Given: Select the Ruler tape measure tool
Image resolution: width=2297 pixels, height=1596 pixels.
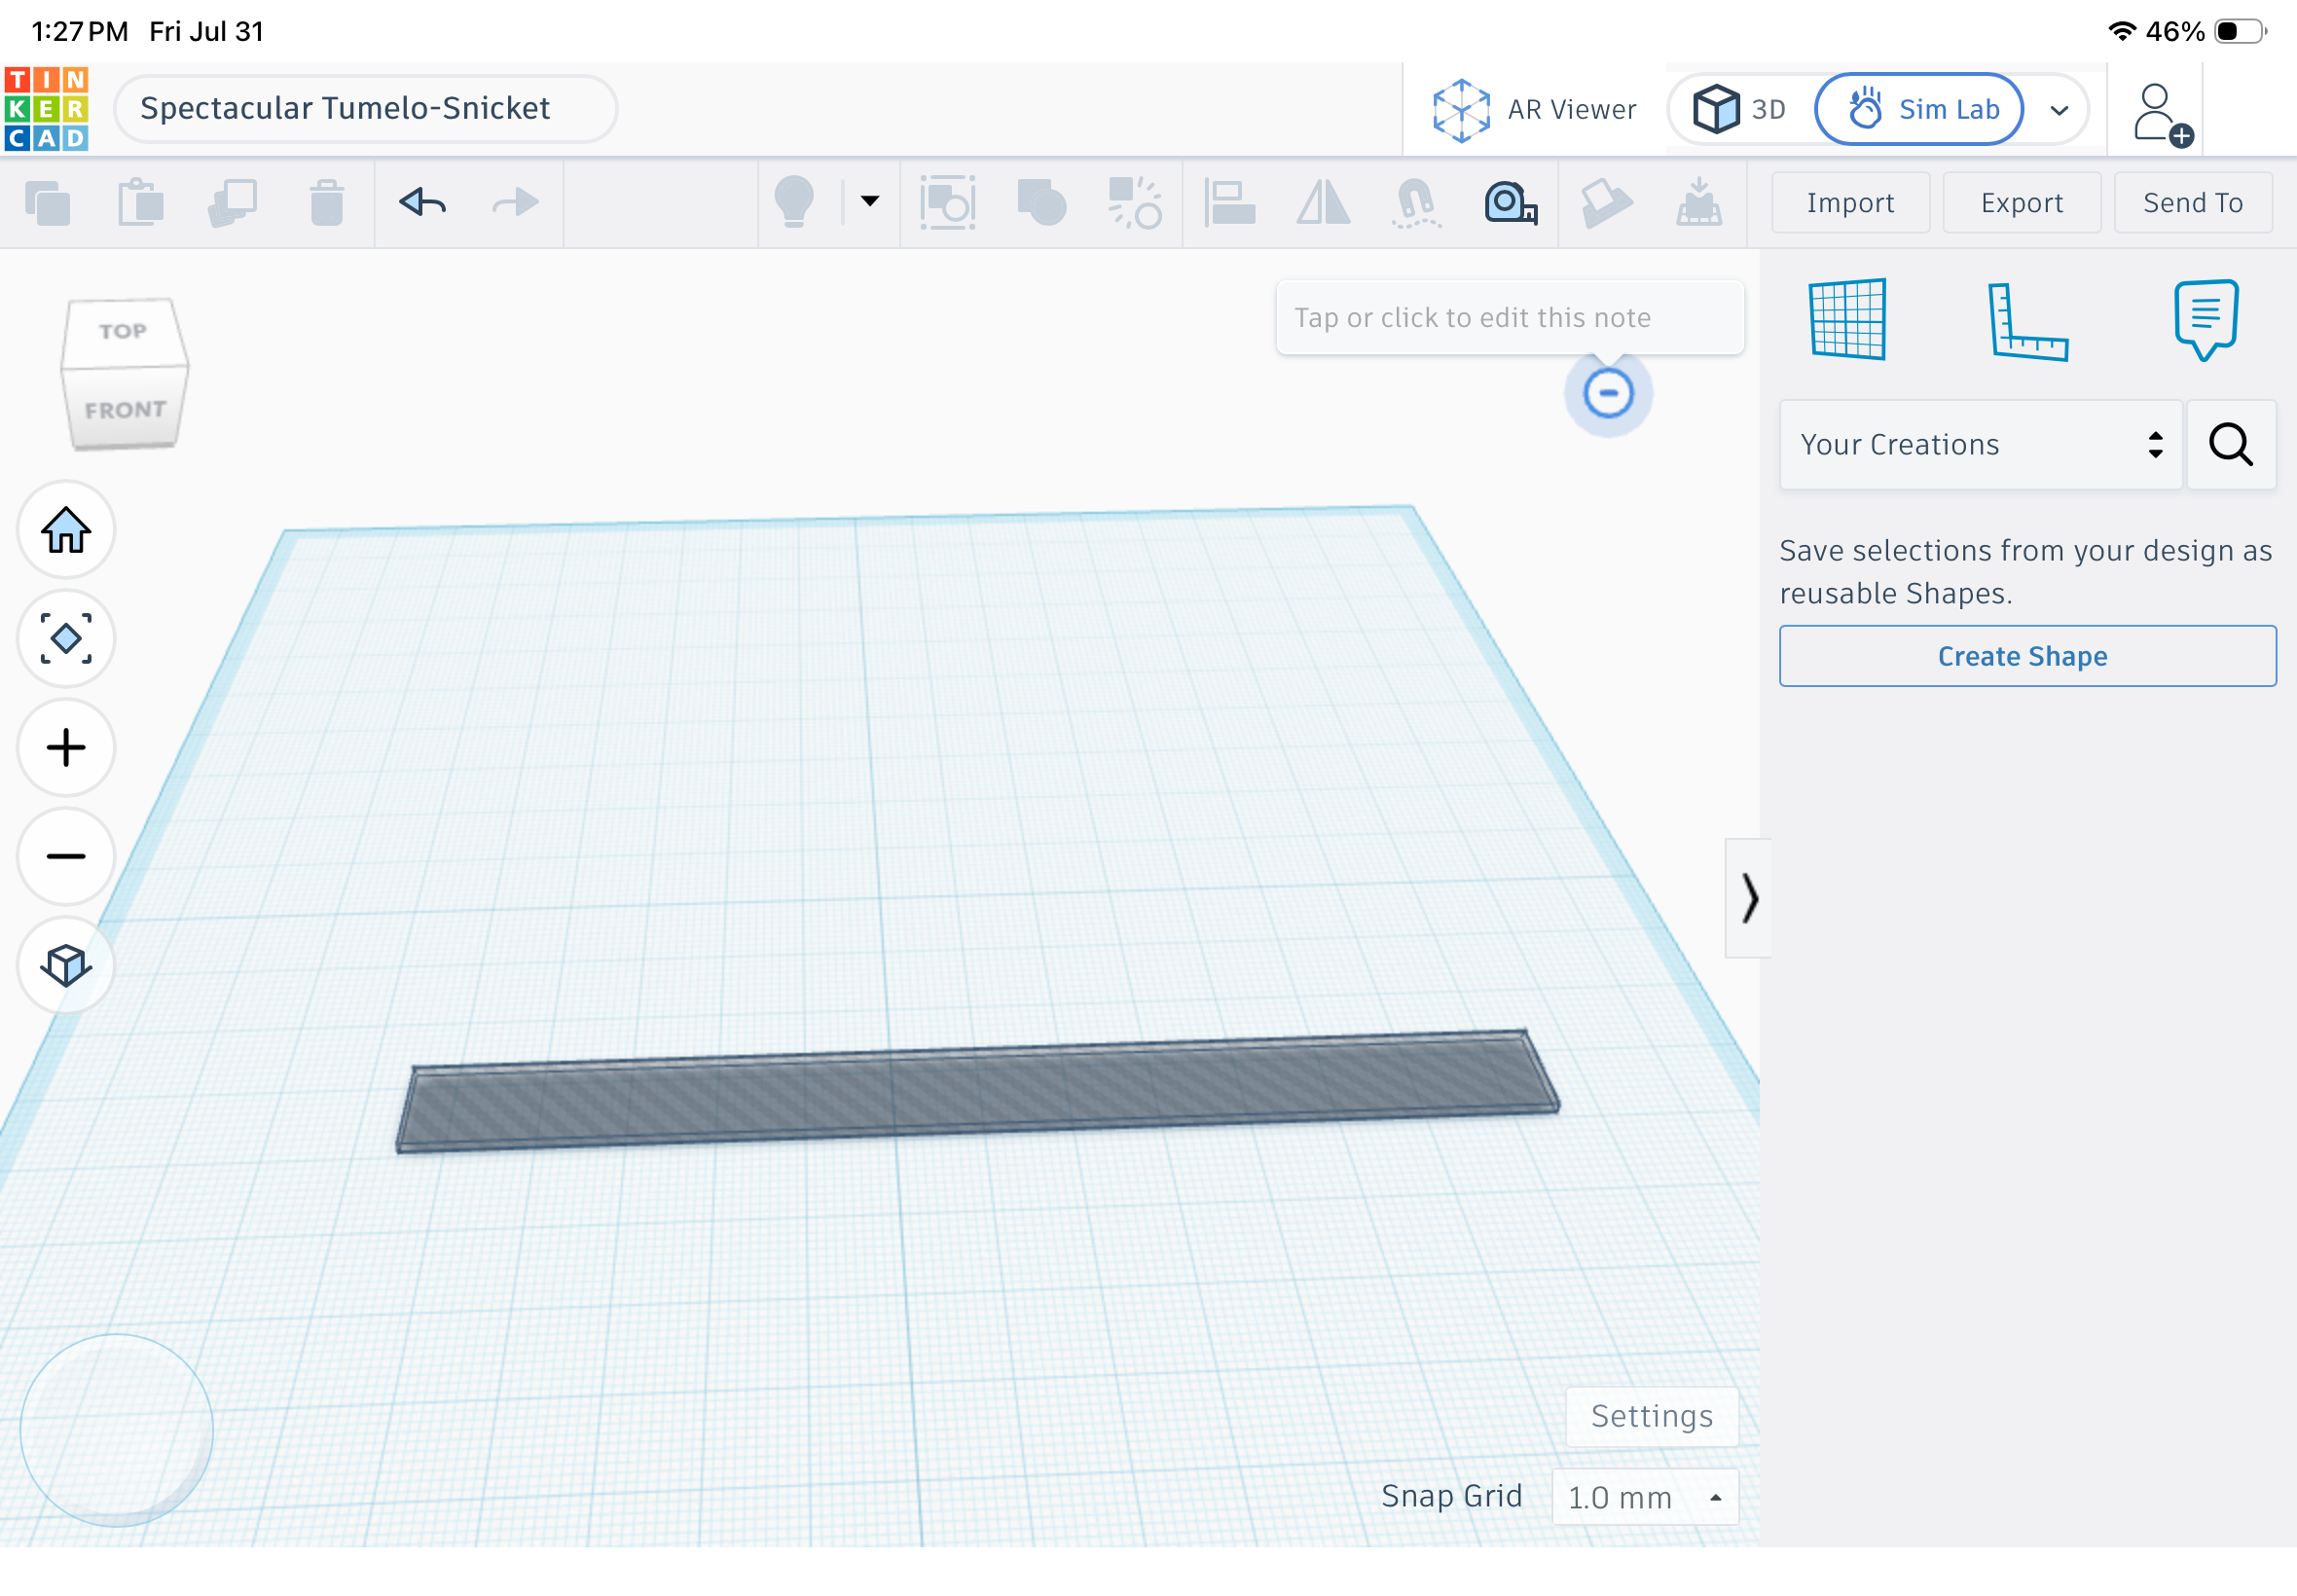Looking at the screenshot, I should click(1510, 203).
